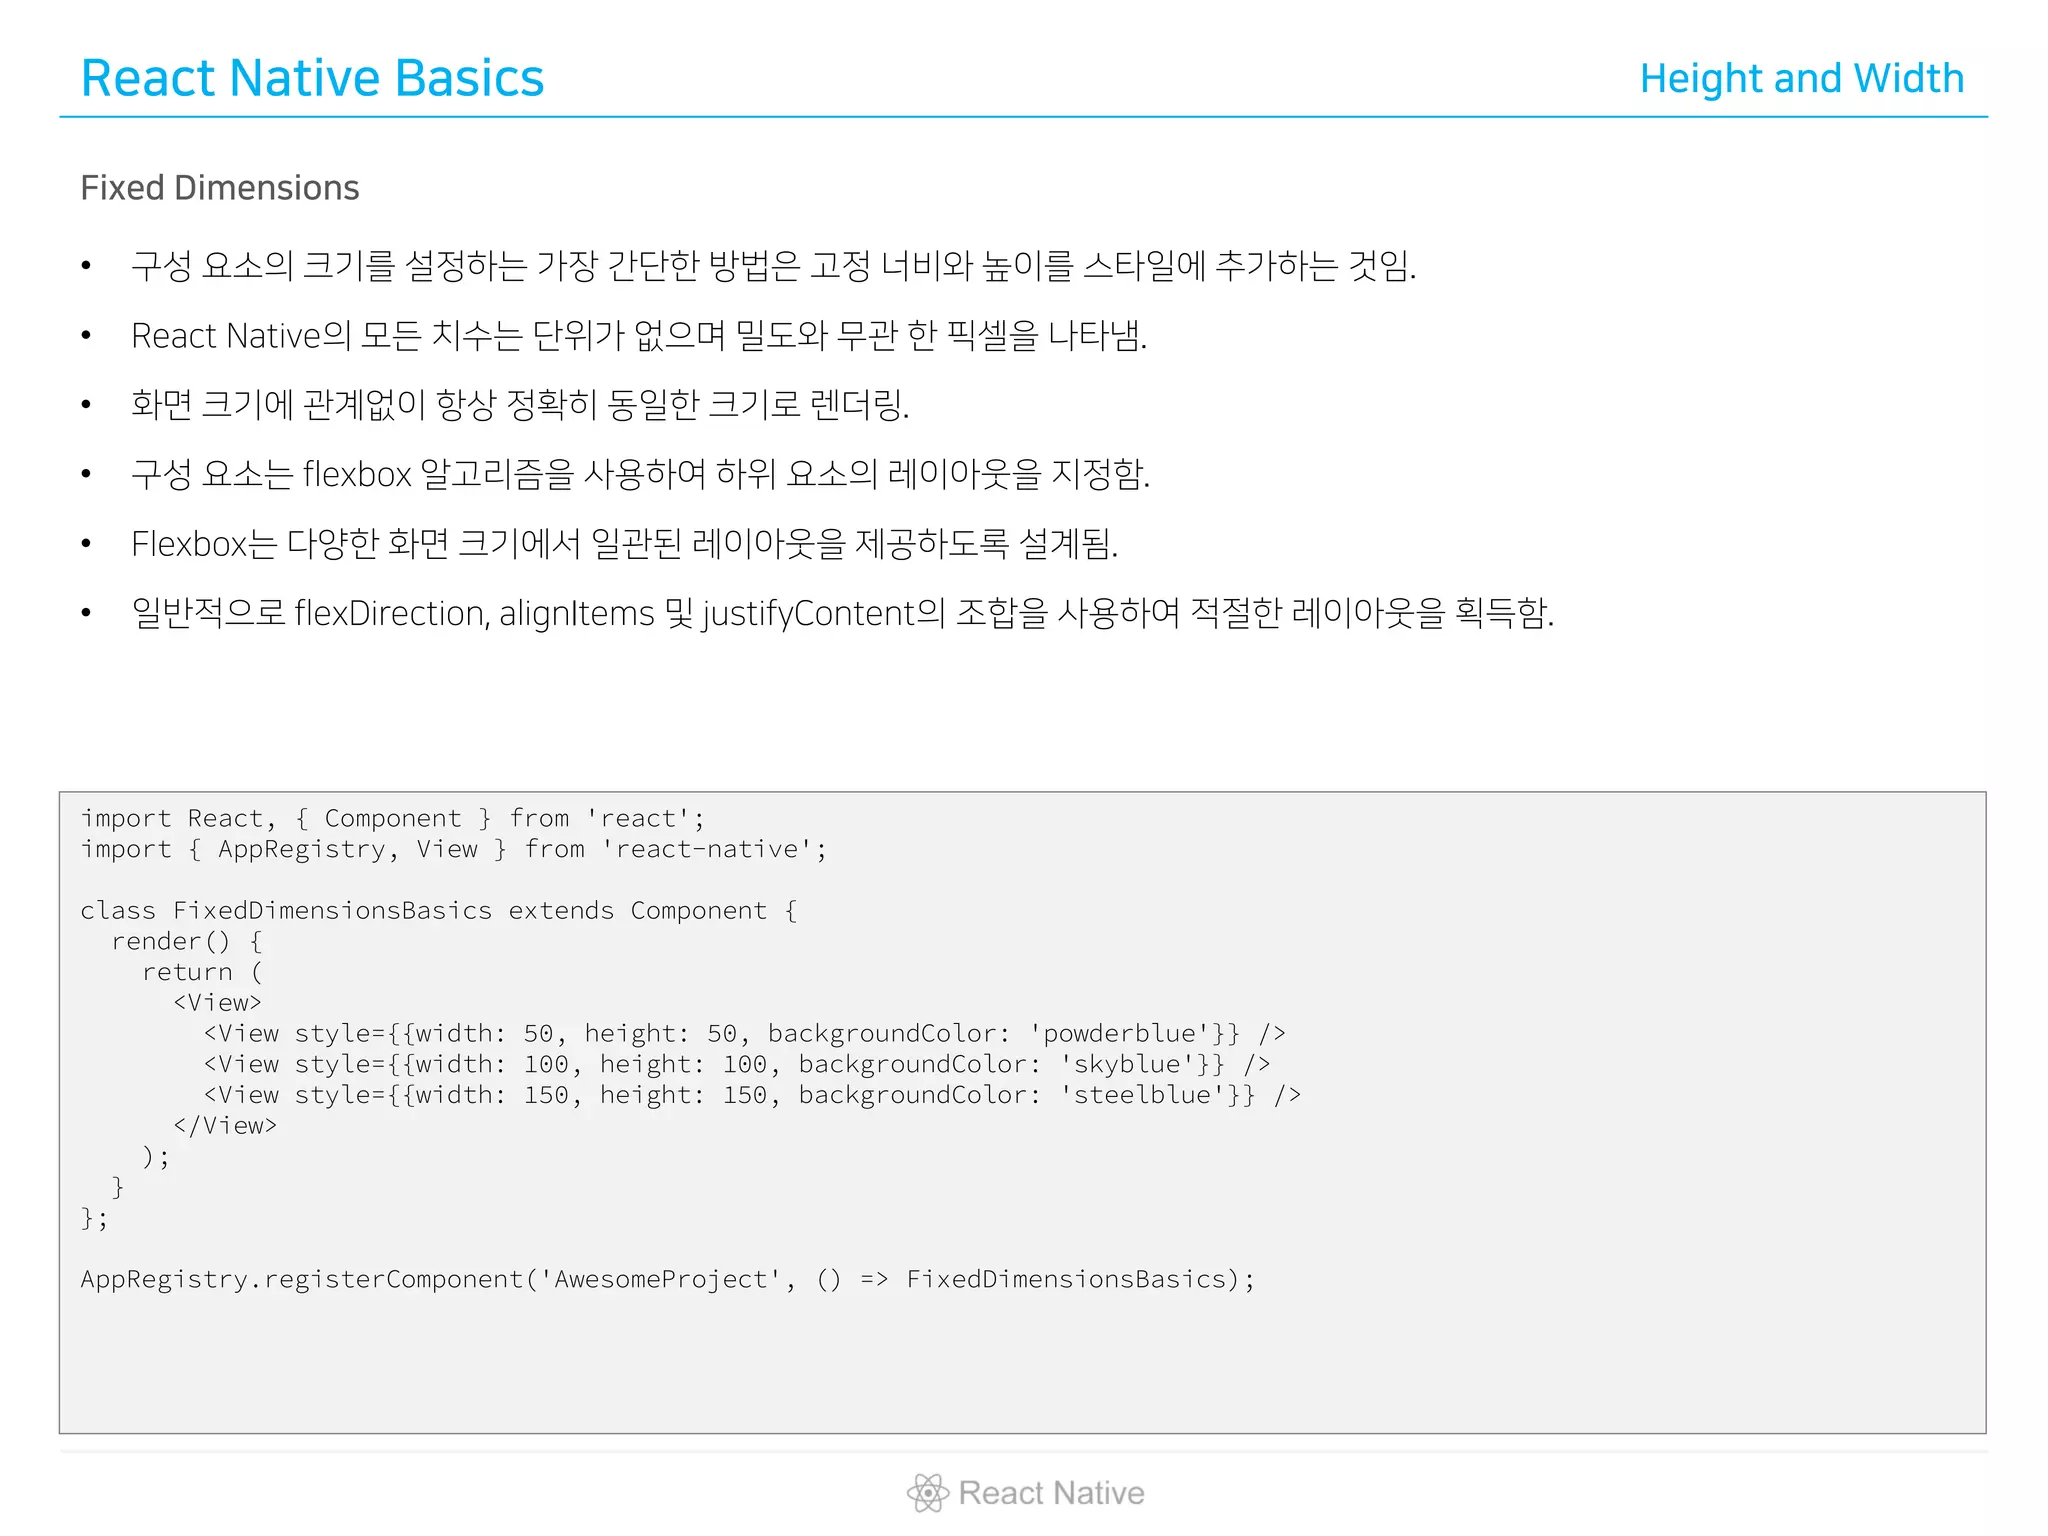Click code line importing from 'react'

tap(393, 819)
